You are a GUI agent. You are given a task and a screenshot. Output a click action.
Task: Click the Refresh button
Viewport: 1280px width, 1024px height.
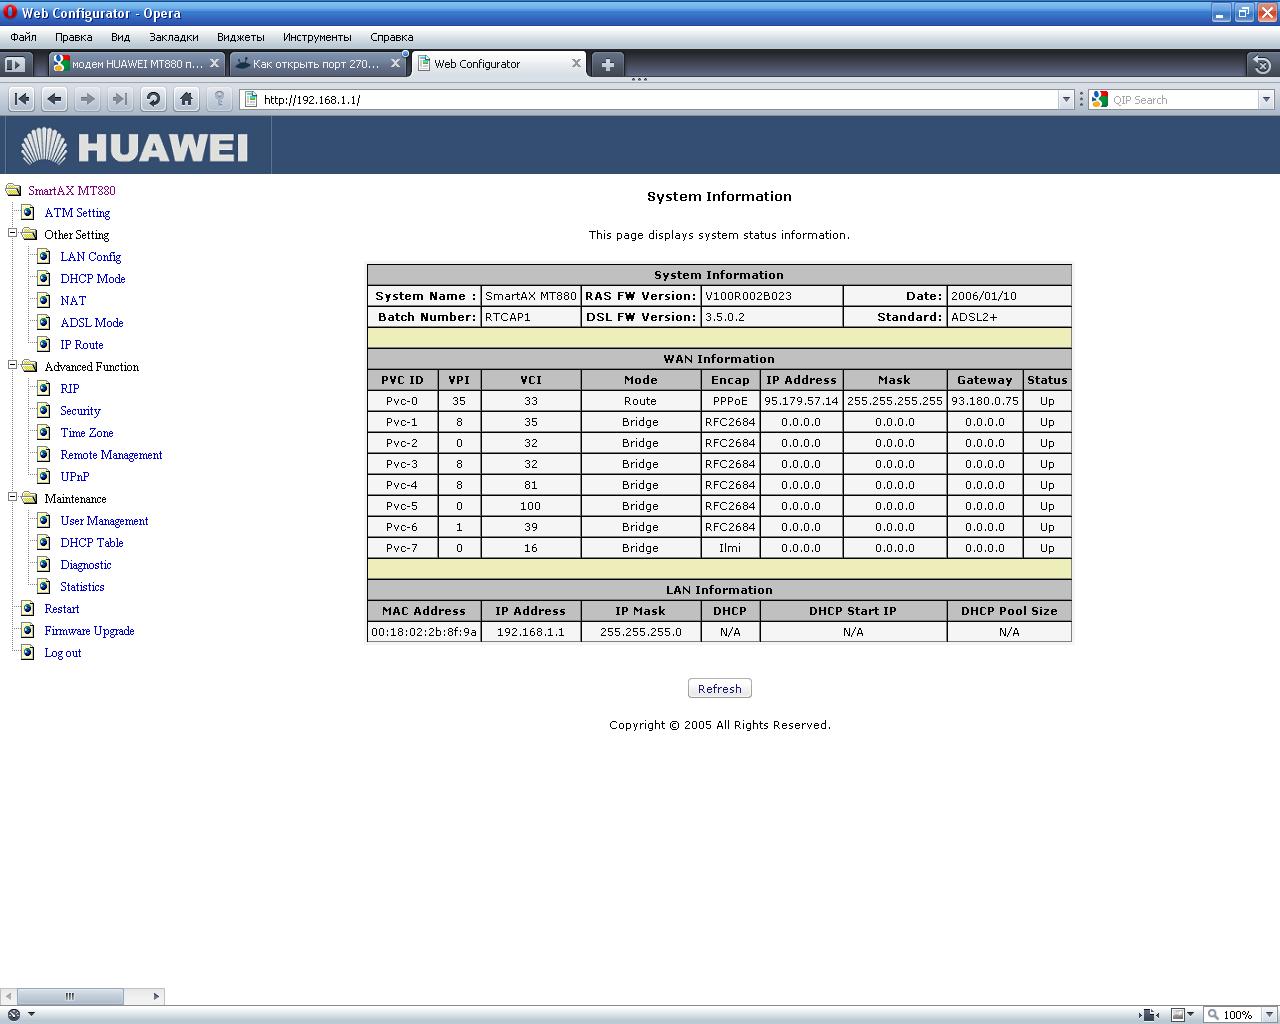pos(720,688)
